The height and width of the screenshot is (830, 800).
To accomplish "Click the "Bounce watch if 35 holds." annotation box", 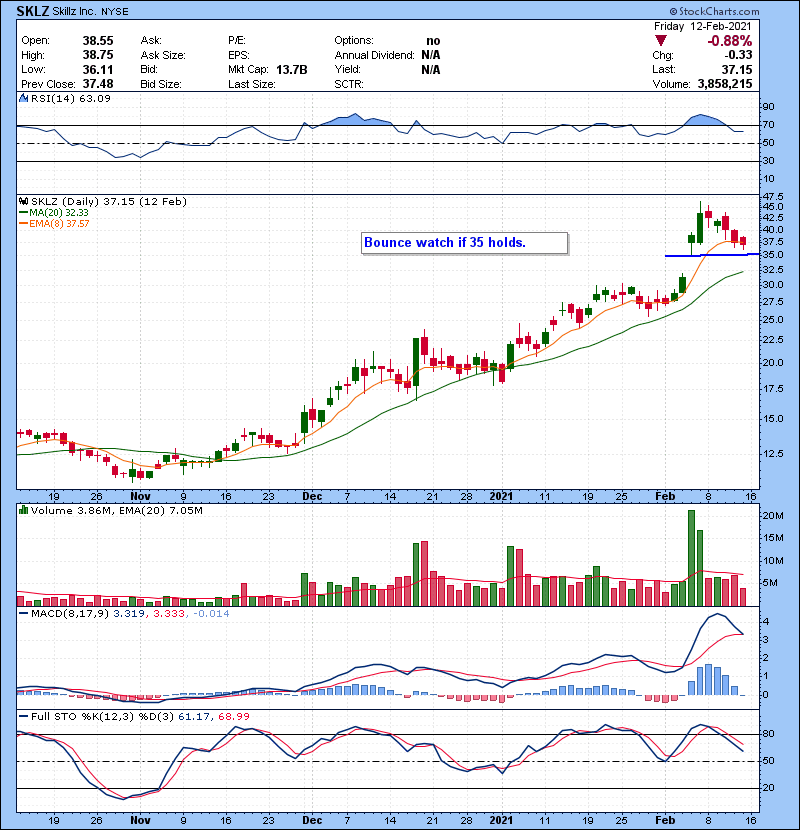I will pyautogui.click(x=464, y=243).
